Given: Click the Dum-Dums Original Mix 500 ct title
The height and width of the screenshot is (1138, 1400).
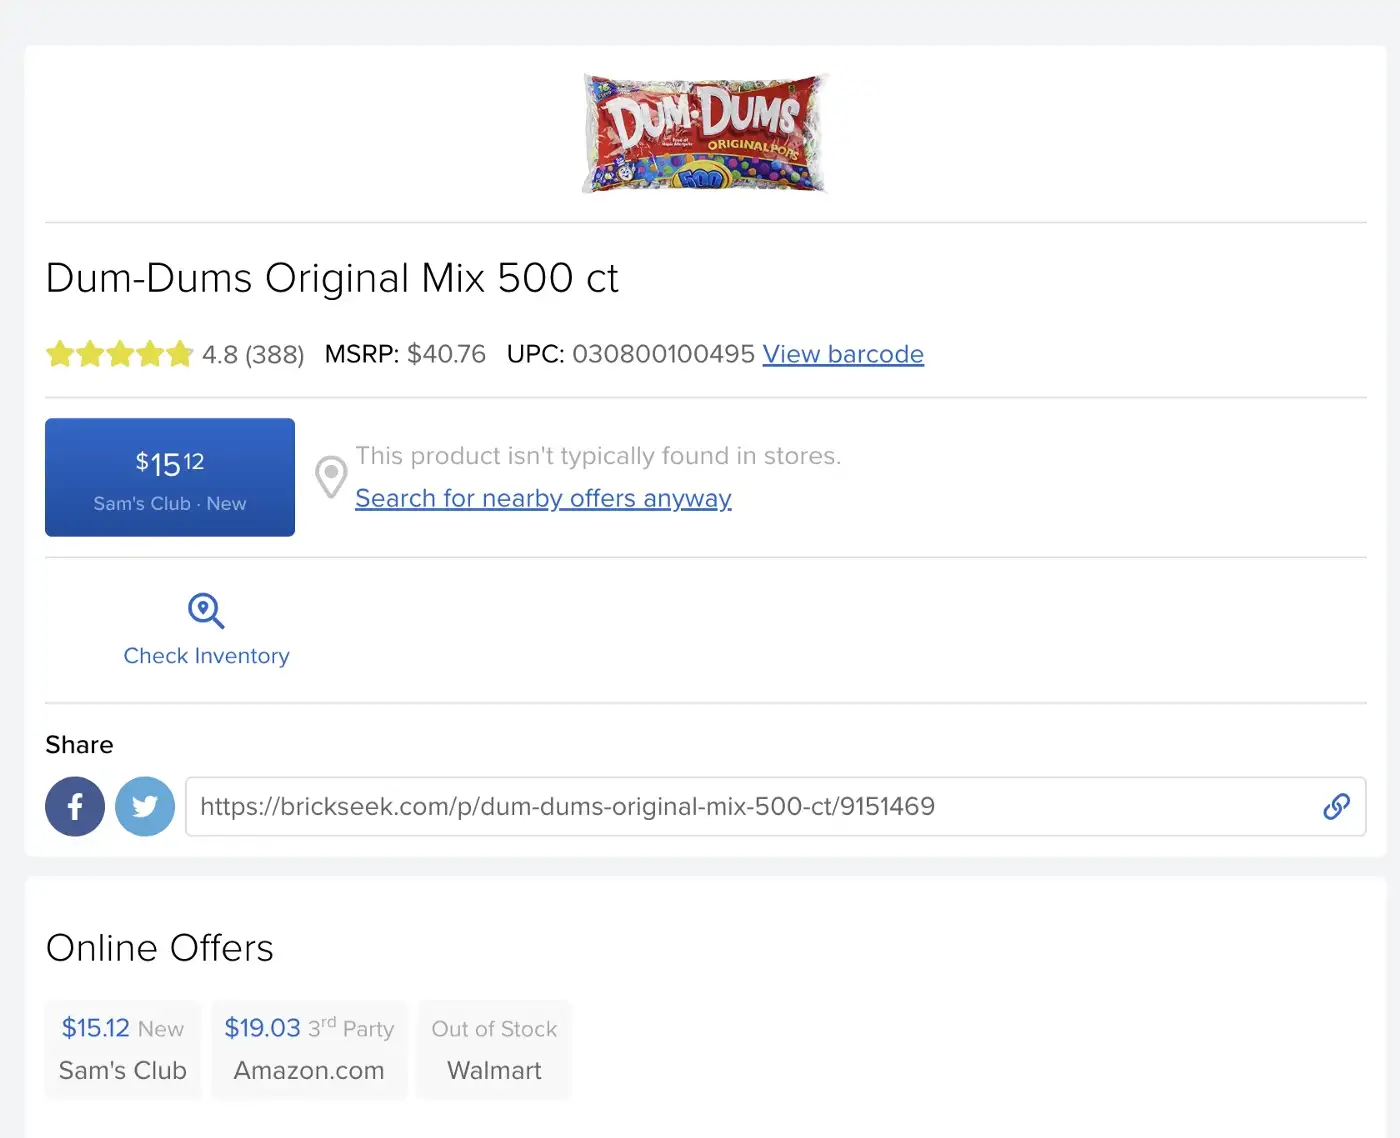Looking at the screenshot, I should [x=332, y=278].
